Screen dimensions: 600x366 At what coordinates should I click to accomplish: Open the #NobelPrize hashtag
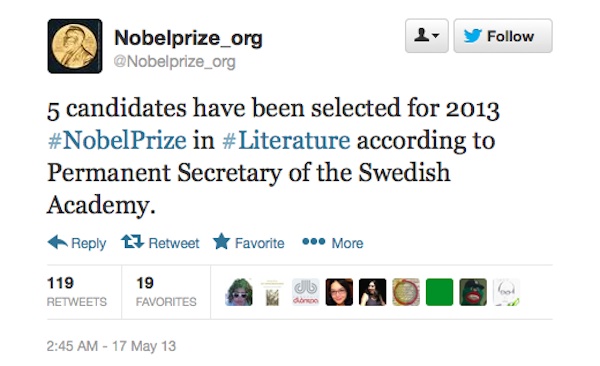point(117,140)
